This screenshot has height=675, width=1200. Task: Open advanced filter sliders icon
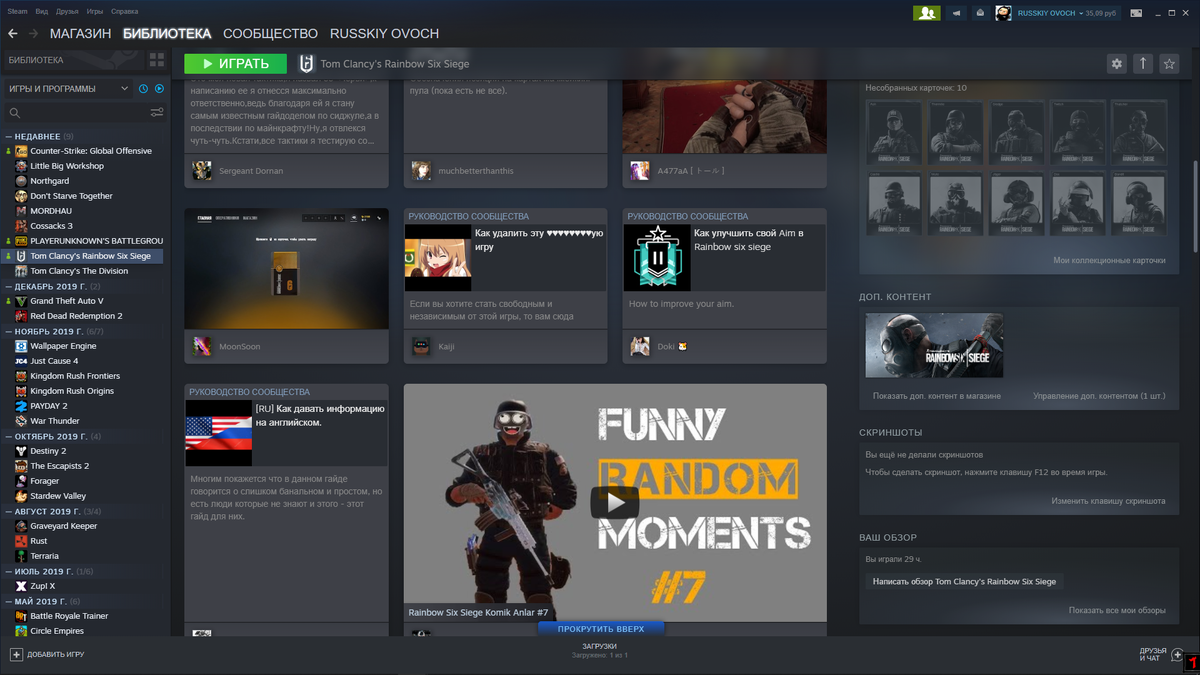click(x=157, y=113)
